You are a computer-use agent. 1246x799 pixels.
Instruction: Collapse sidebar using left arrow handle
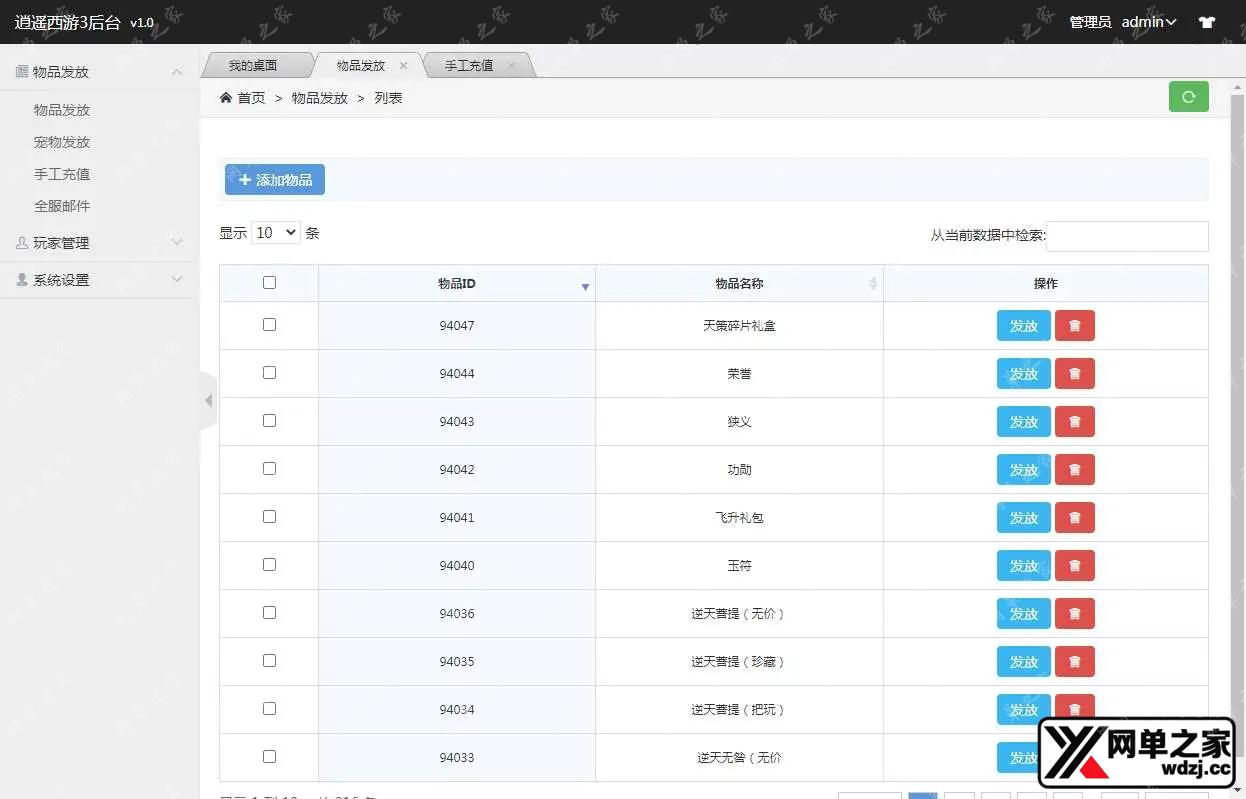tap(208, 401)
